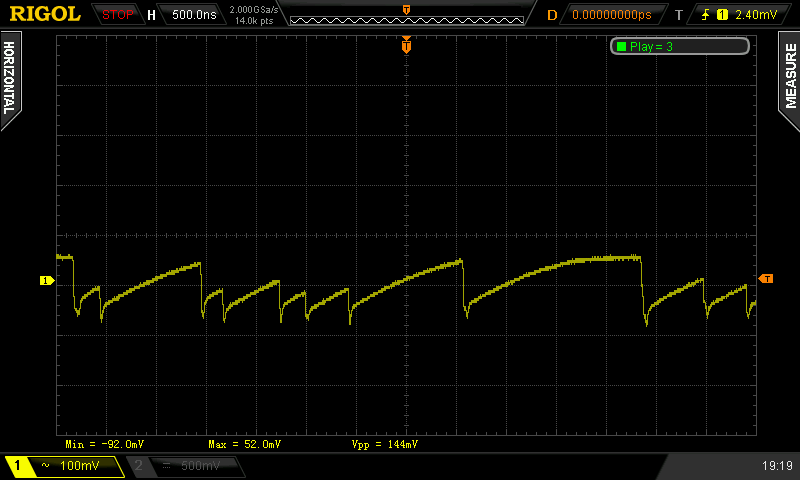800x480 pixels.
Task: Click the orange trigger level T marker
Action: click(766, 278)
